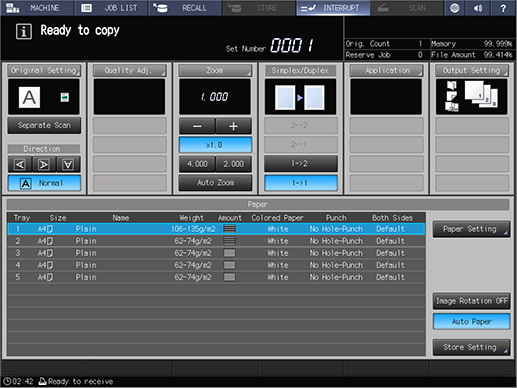Image resolution: width=517 pixels, height=388 pixels.
Task: Select 4.000 zoom preset
Action: tap(197, 164)
